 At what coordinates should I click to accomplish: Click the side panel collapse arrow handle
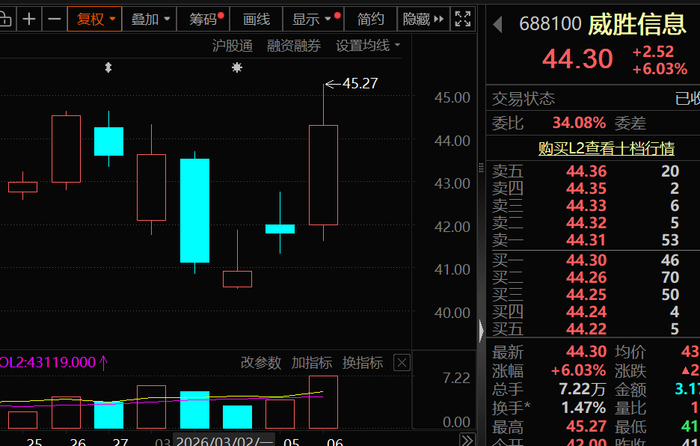click(x=481, y=331)
